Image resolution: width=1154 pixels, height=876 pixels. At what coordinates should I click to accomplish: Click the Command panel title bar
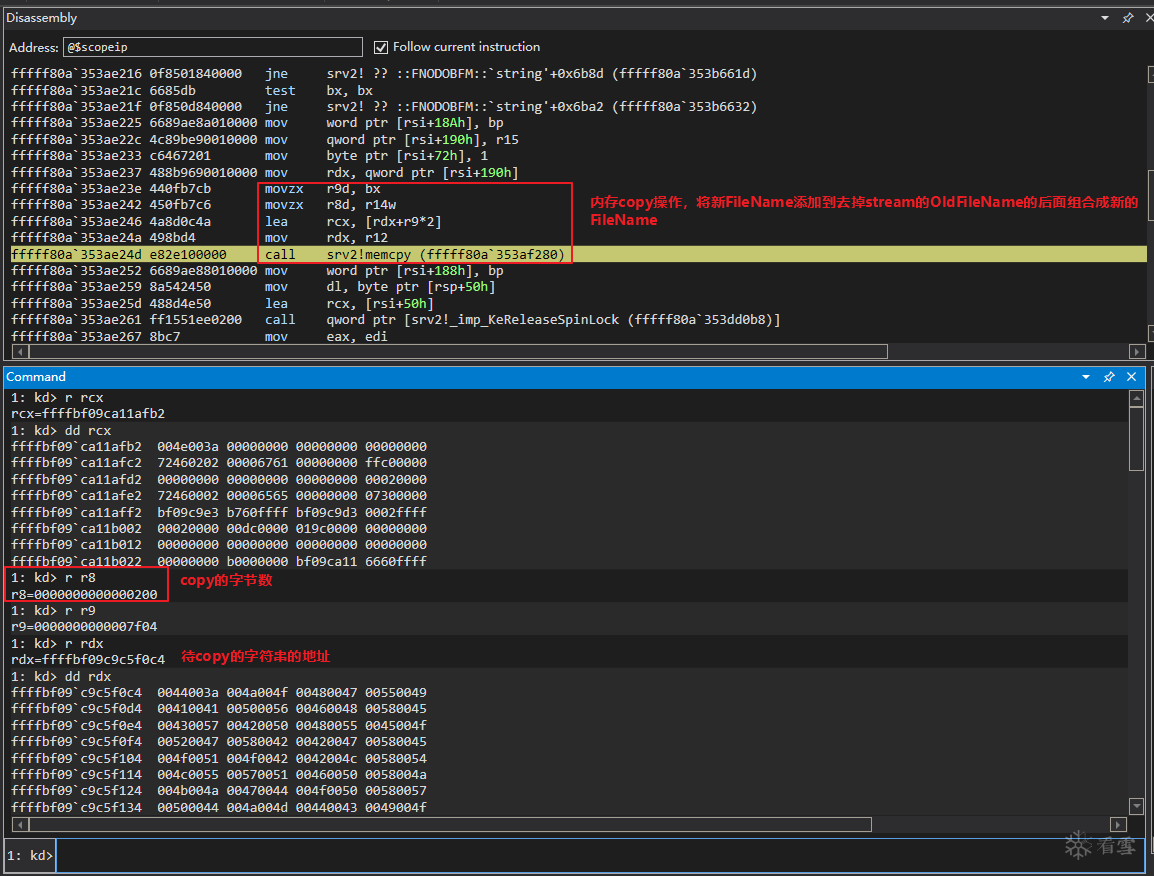[574, 377]
